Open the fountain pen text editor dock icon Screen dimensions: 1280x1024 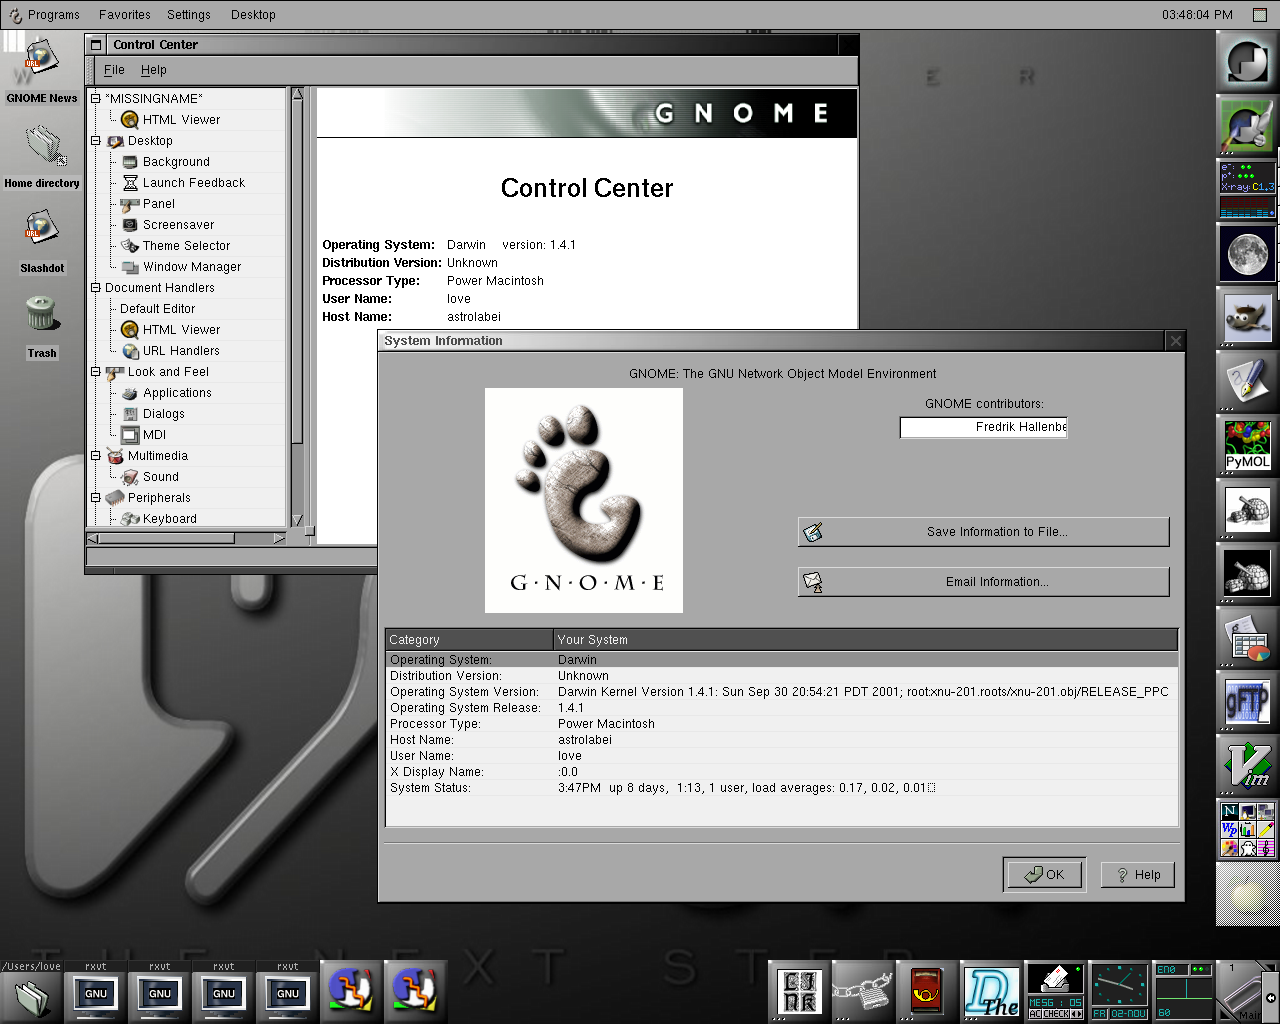pos(1247,381)
